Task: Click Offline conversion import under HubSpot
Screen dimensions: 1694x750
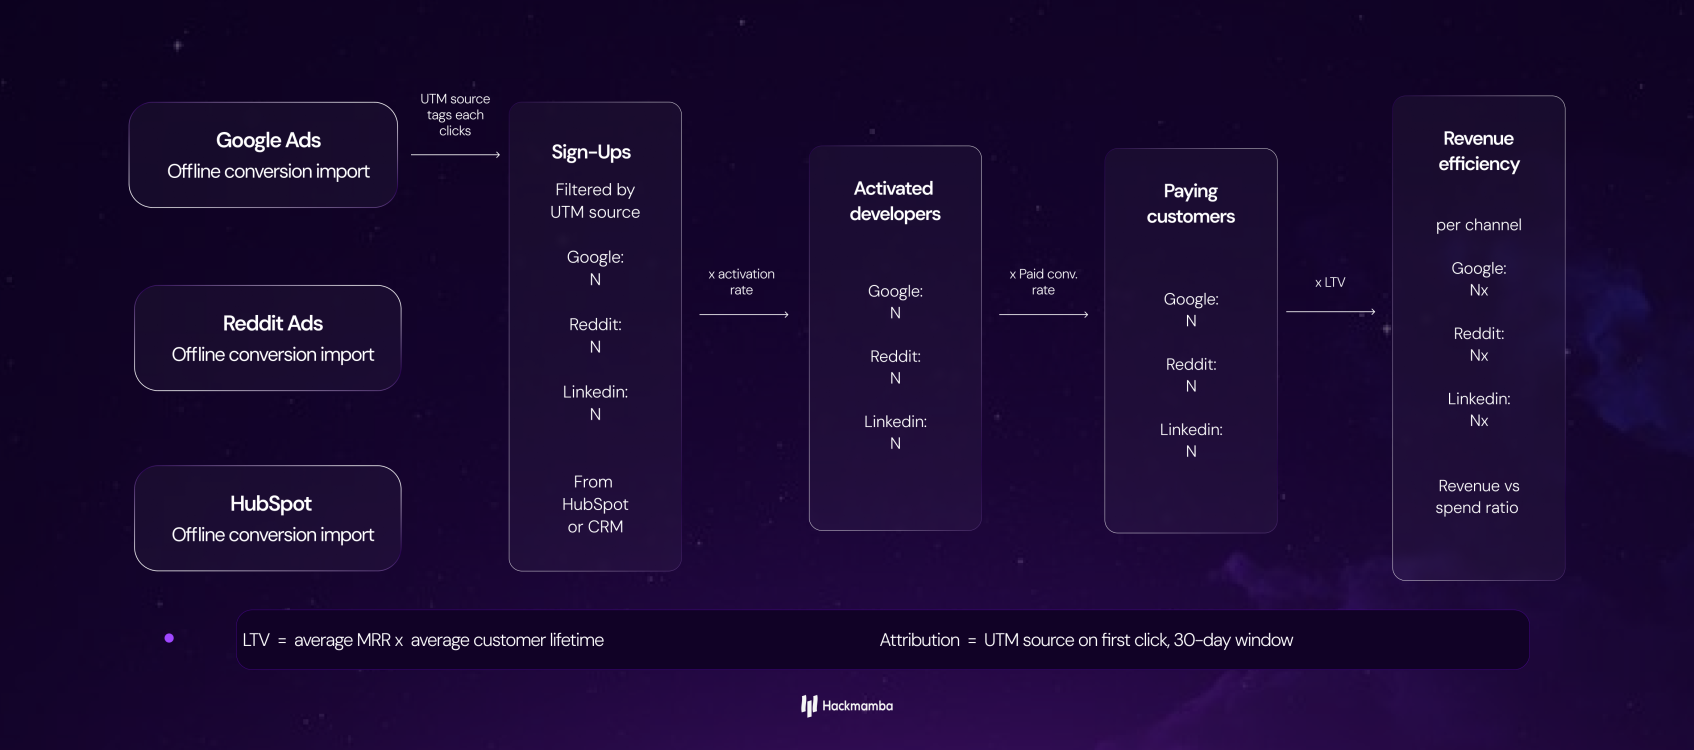Action: click(272, 534)
